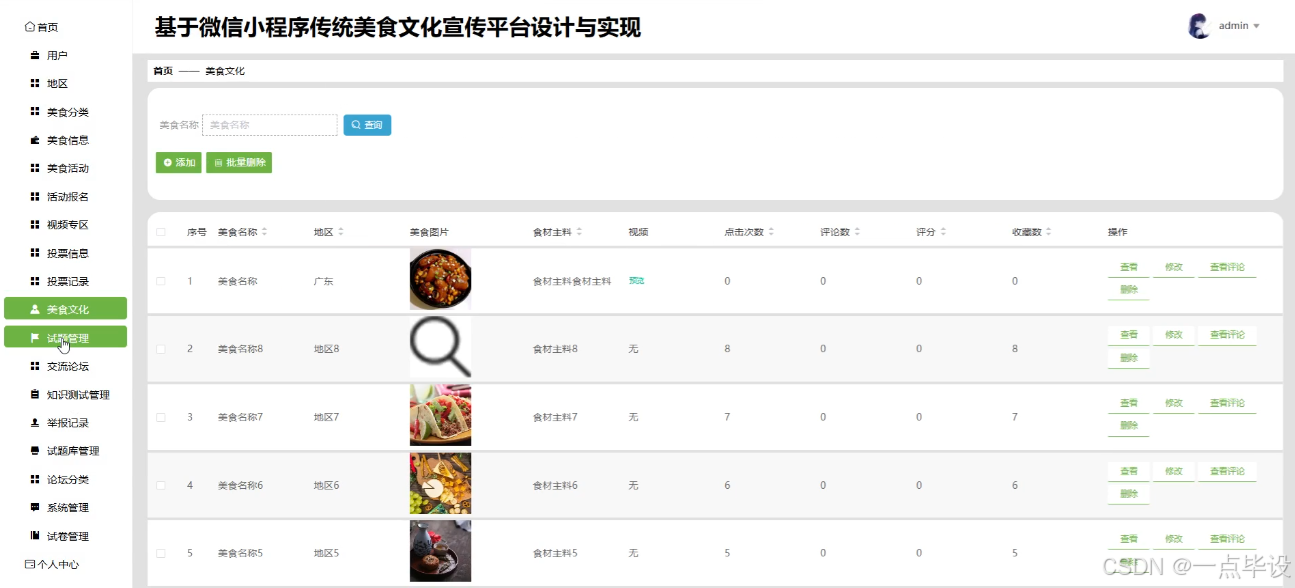
Task: Click the chart icon beside 试卷管理
Action: pos(35,535)
